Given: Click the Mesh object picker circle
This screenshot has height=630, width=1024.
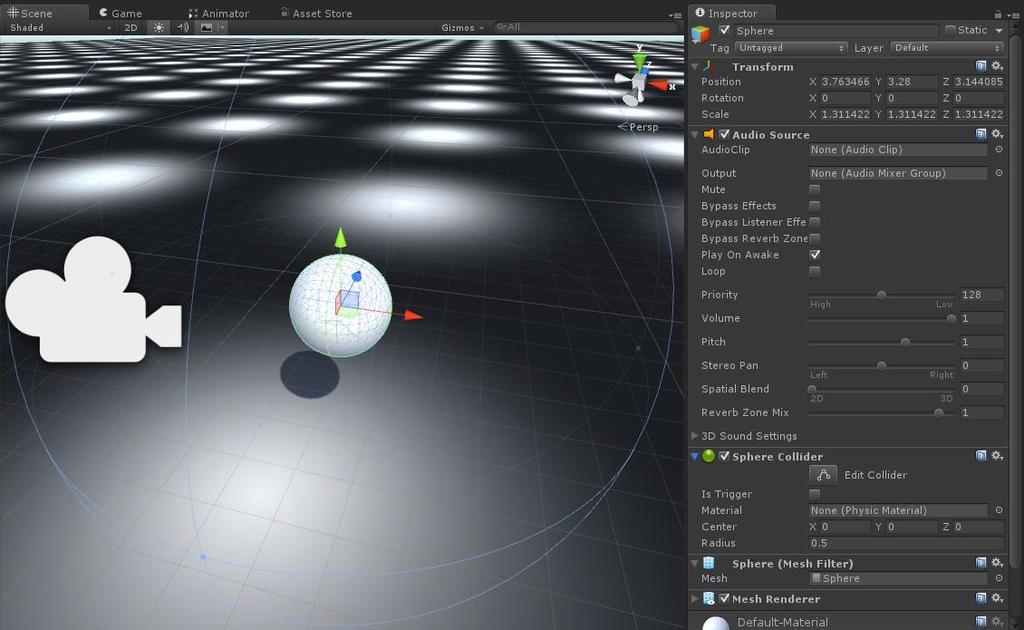Looking at the screenshot, I should click(x=999, y=578).
